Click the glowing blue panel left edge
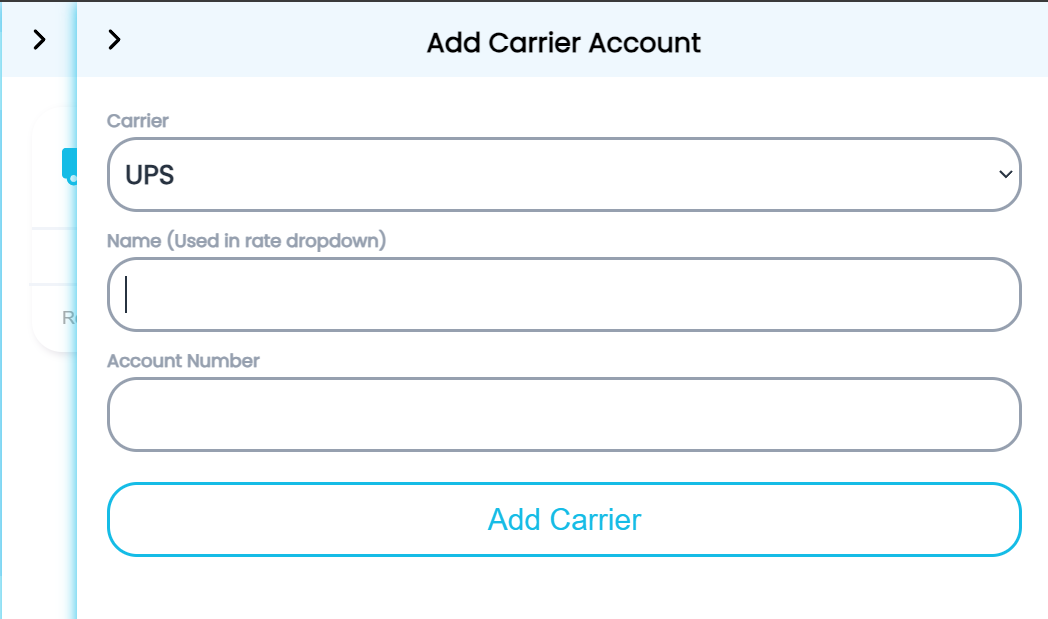Viewport: 1048px width, 619px height. coord(75,400)
